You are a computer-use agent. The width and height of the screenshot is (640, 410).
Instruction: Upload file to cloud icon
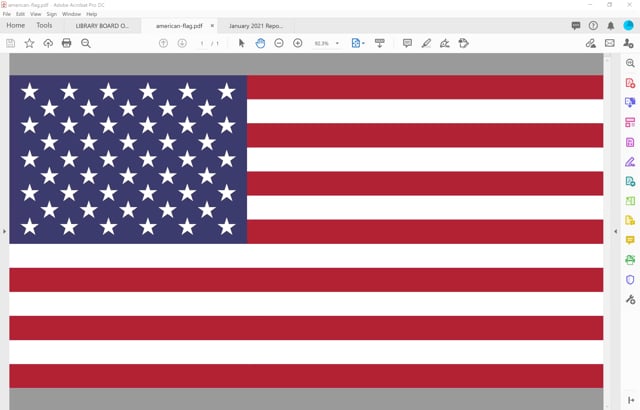tap(48, 43)
